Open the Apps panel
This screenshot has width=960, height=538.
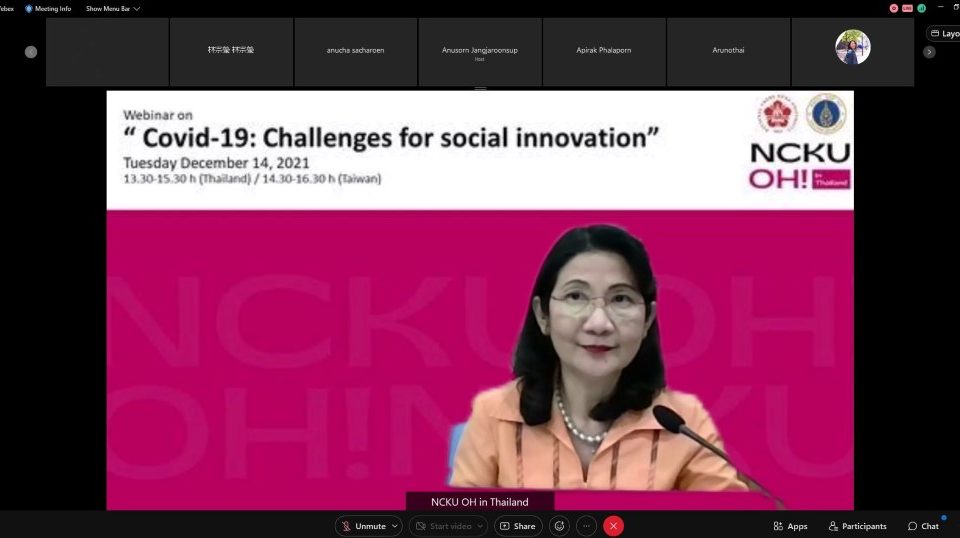coord(790,526)
